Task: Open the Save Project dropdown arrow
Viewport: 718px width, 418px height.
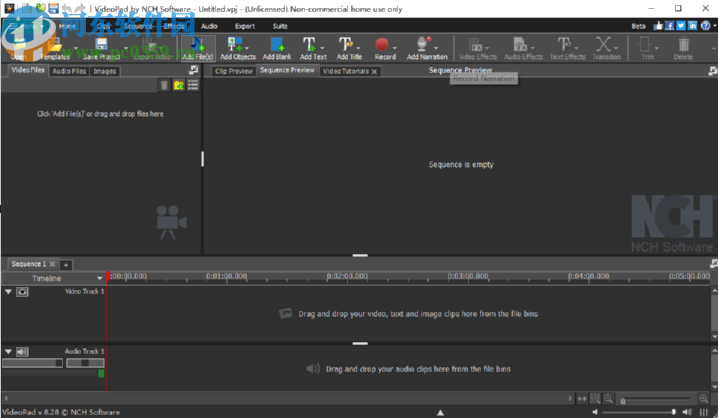Action: point(126,48)
